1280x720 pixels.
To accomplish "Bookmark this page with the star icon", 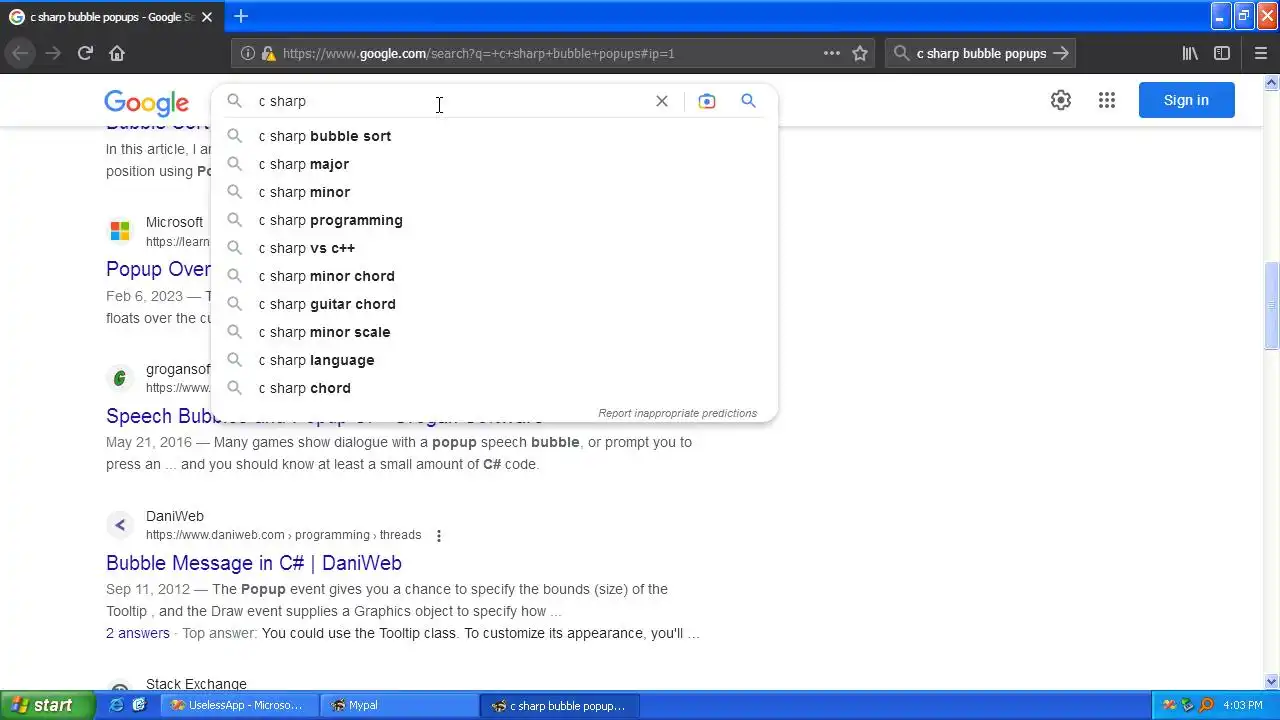I will click(x=860, y=53).
